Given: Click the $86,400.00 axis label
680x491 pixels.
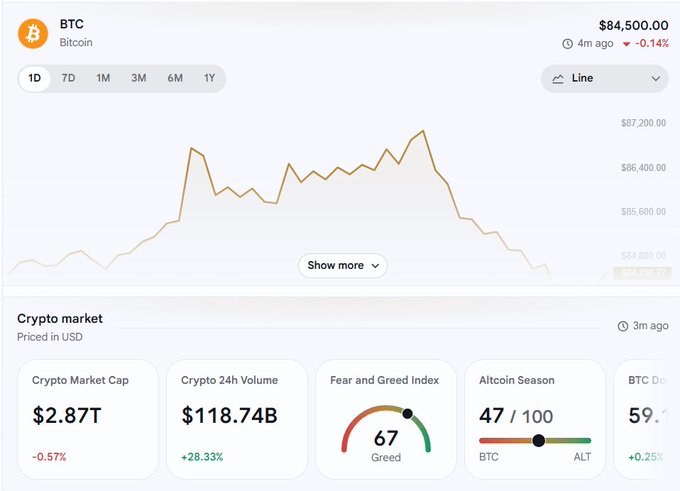Looking at the screenshot, I should click(x=644, y=167).
